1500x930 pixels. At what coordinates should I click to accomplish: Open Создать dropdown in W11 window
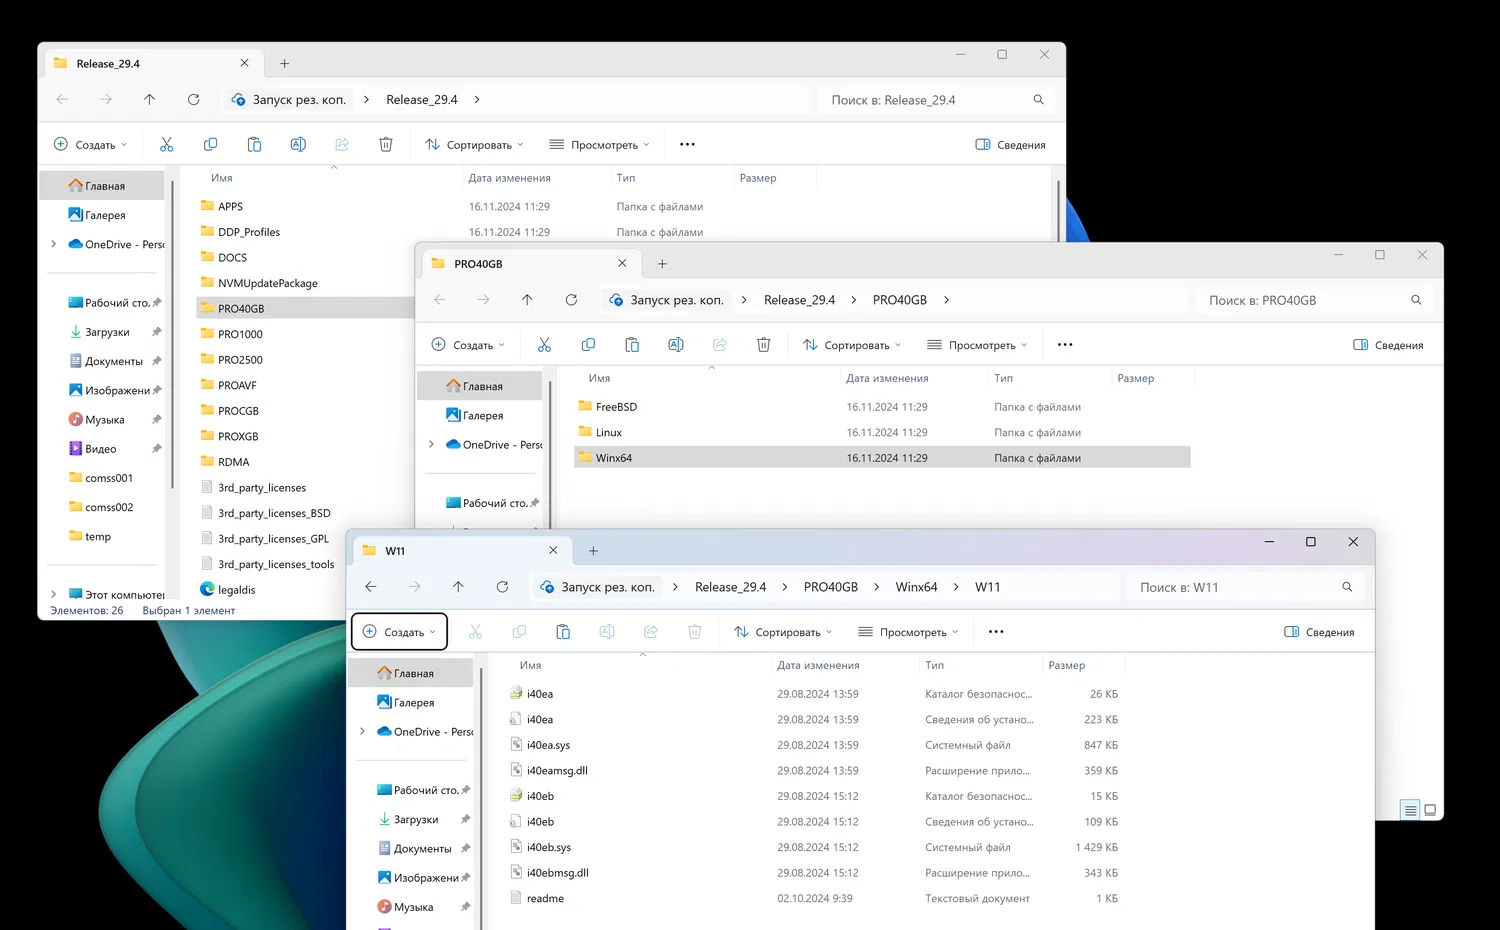[399, 632]
